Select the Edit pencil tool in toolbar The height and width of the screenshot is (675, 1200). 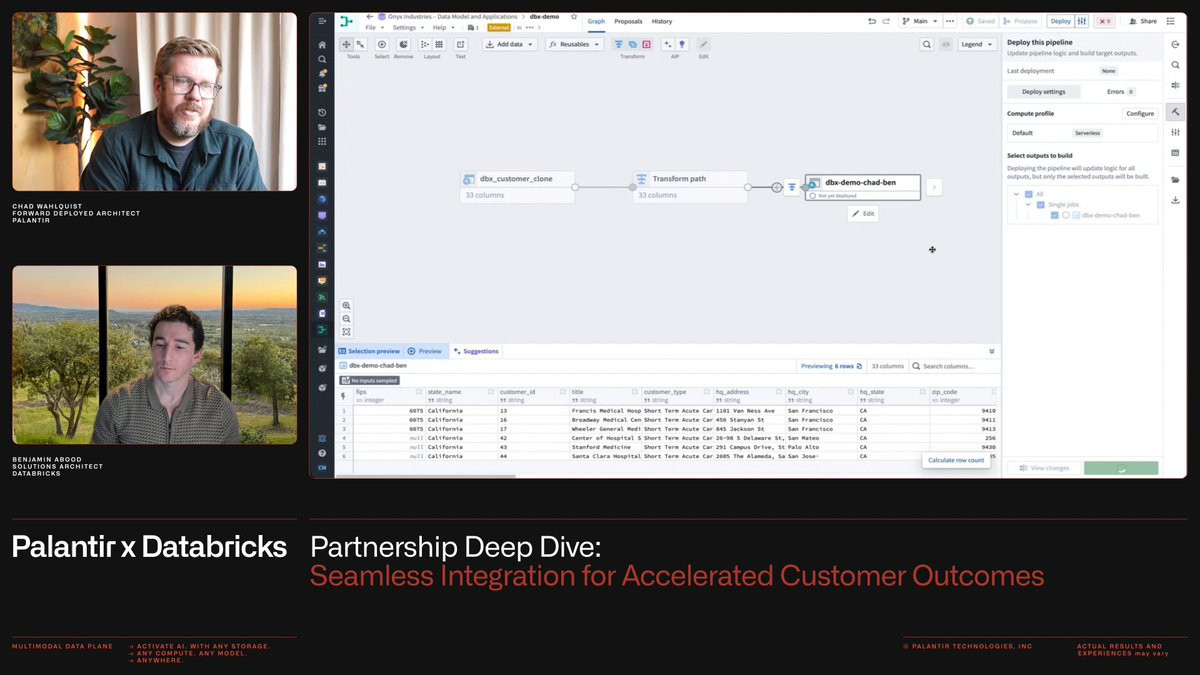703,44
